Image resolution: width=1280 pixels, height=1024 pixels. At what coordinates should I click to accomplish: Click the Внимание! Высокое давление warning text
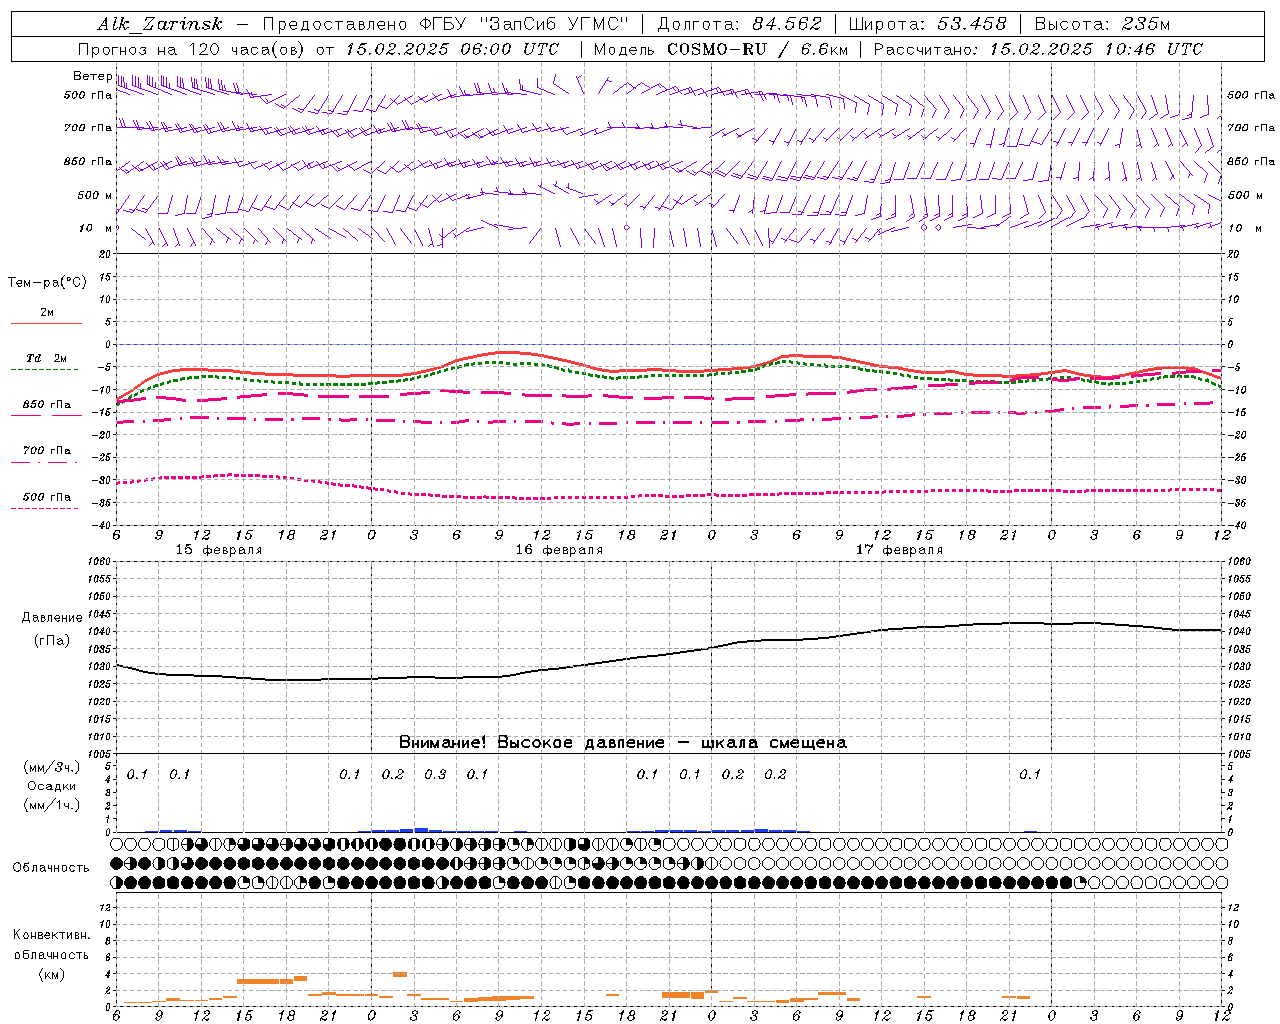(x=622, y=743)
